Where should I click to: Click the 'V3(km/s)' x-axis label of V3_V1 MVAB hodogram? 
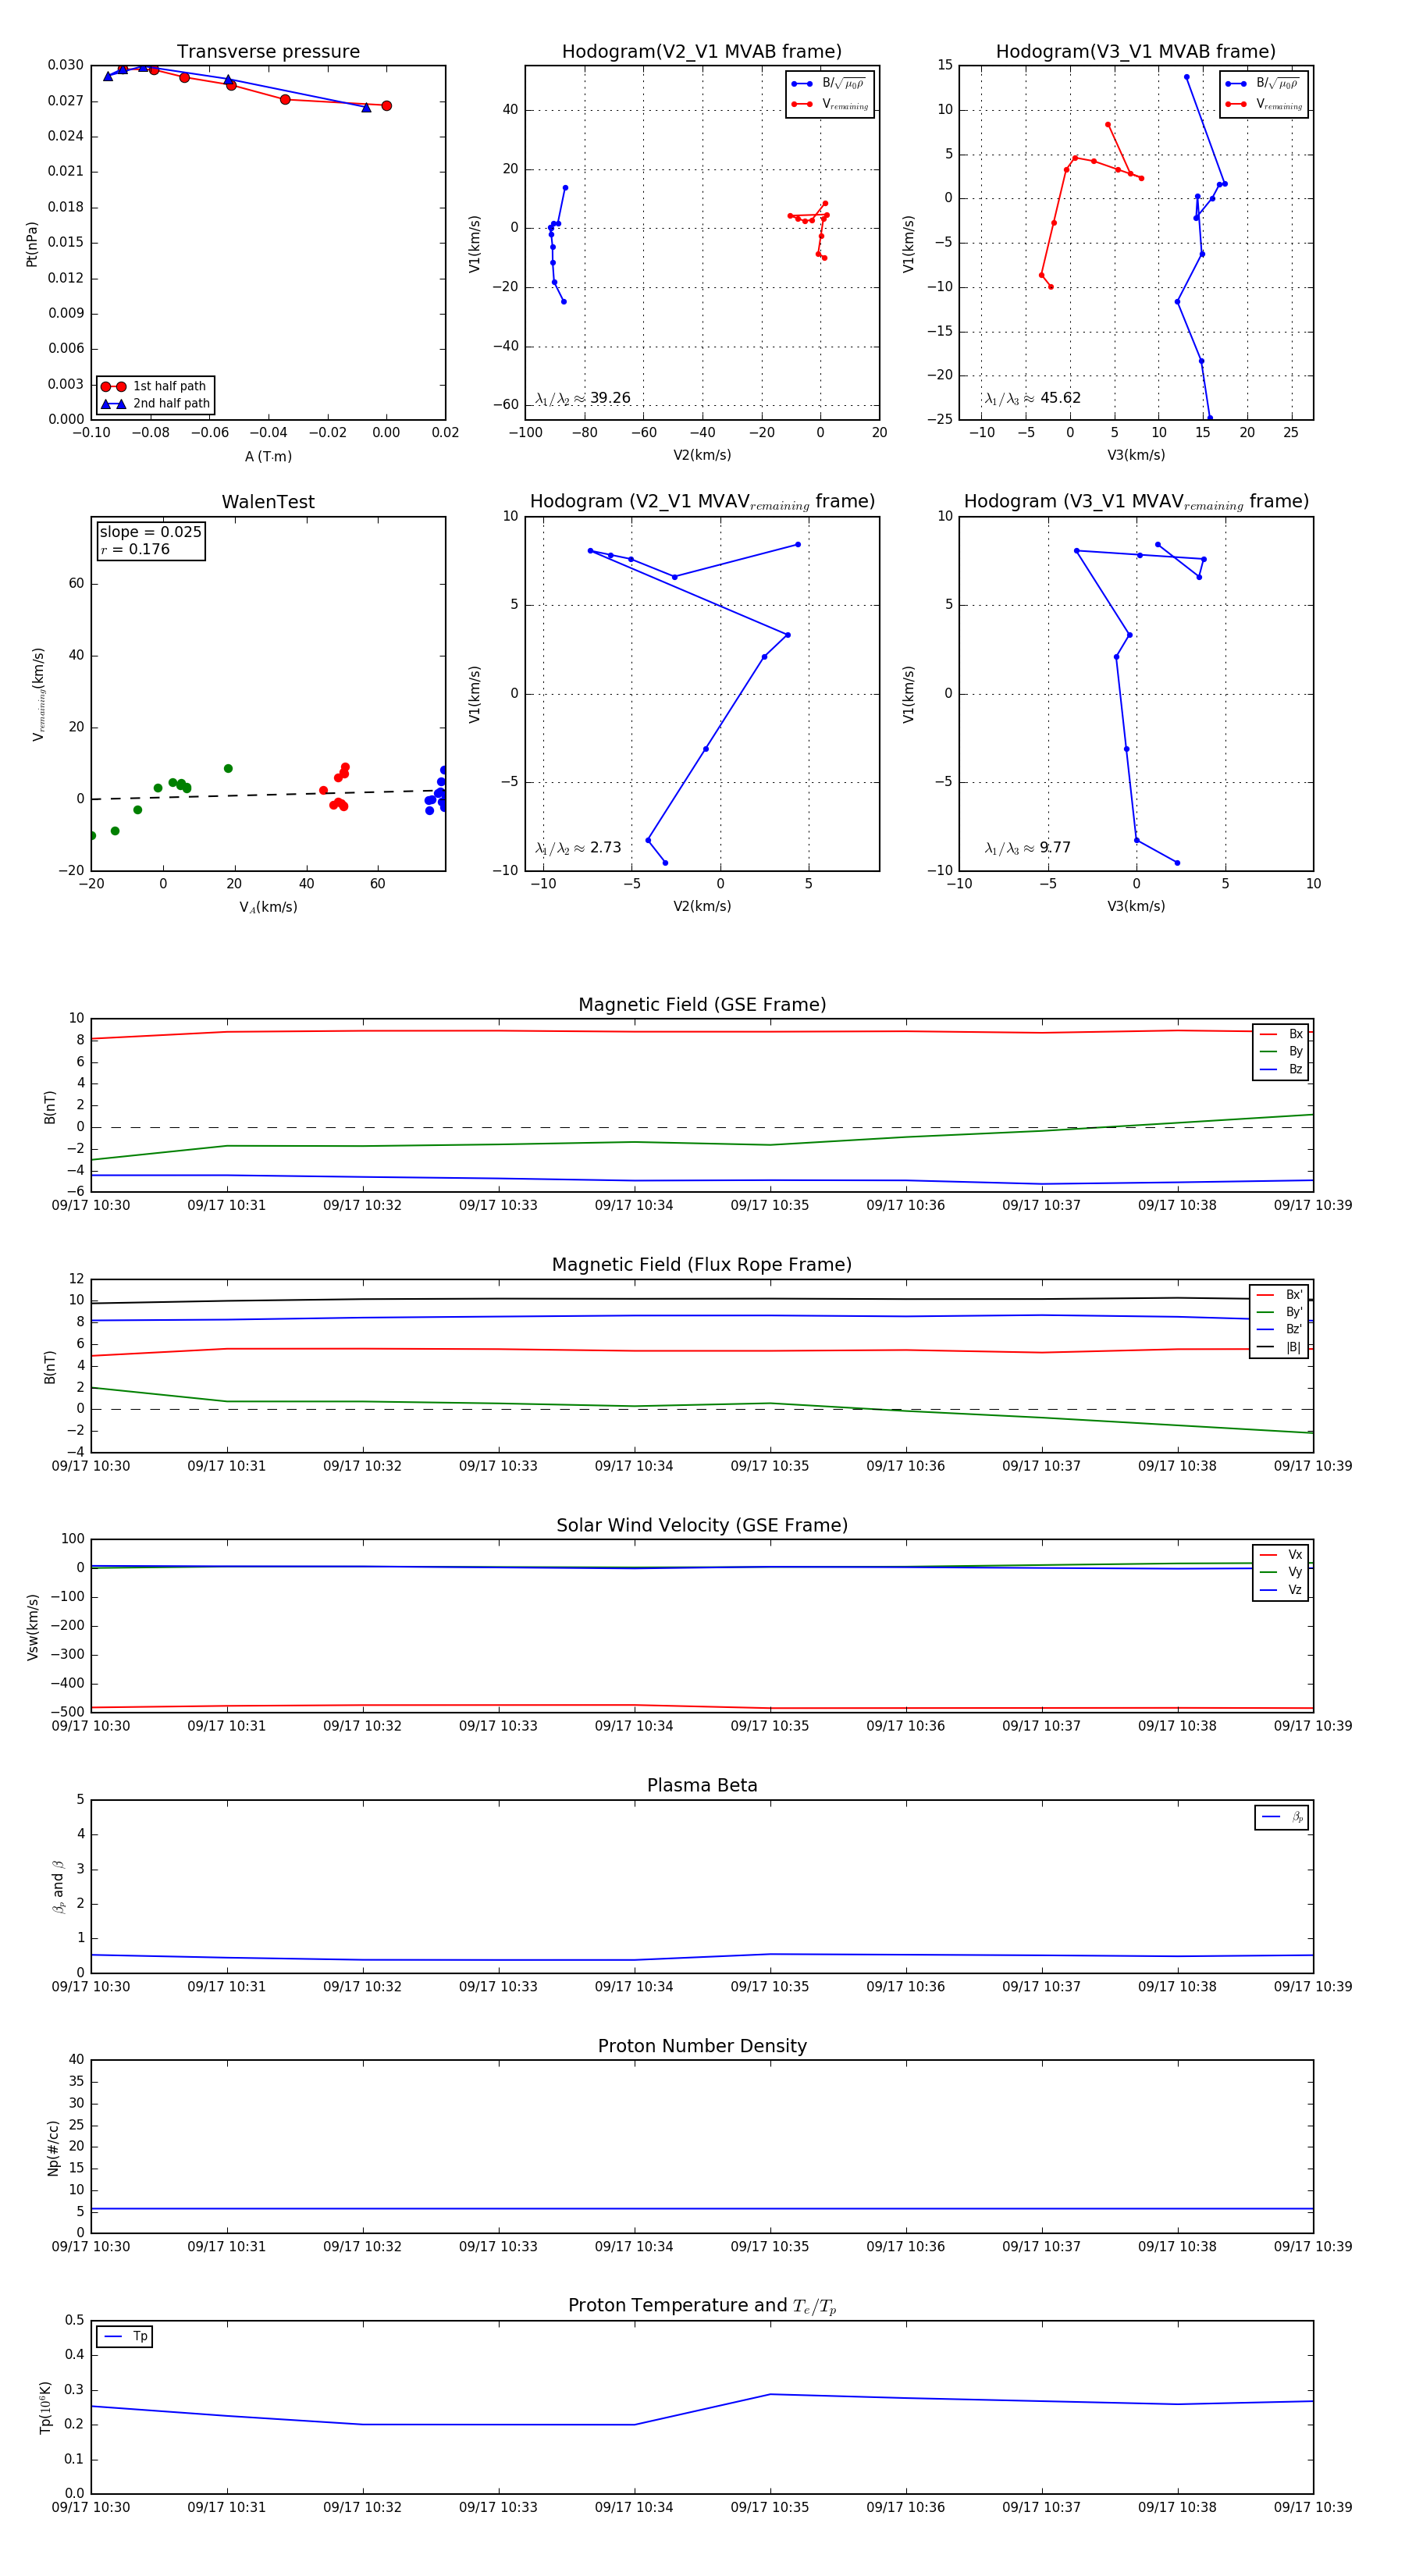click(x=1136, y=456)
